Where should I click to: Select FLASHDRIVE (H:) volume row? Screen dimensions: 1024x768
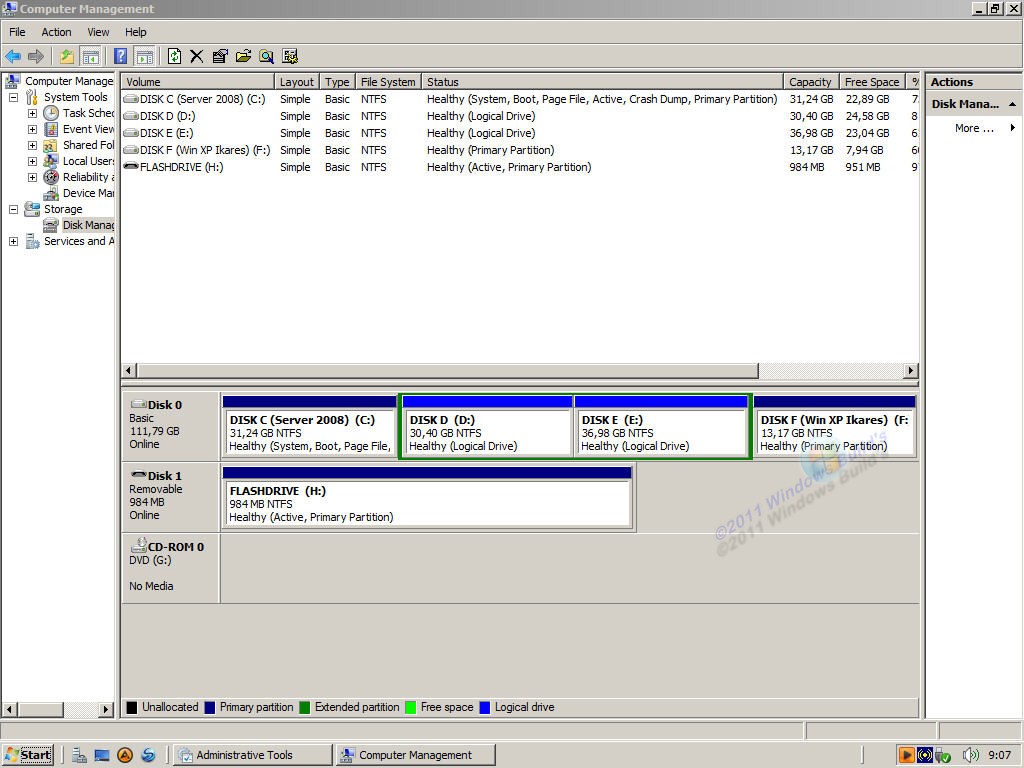click(x=520, y=167)
